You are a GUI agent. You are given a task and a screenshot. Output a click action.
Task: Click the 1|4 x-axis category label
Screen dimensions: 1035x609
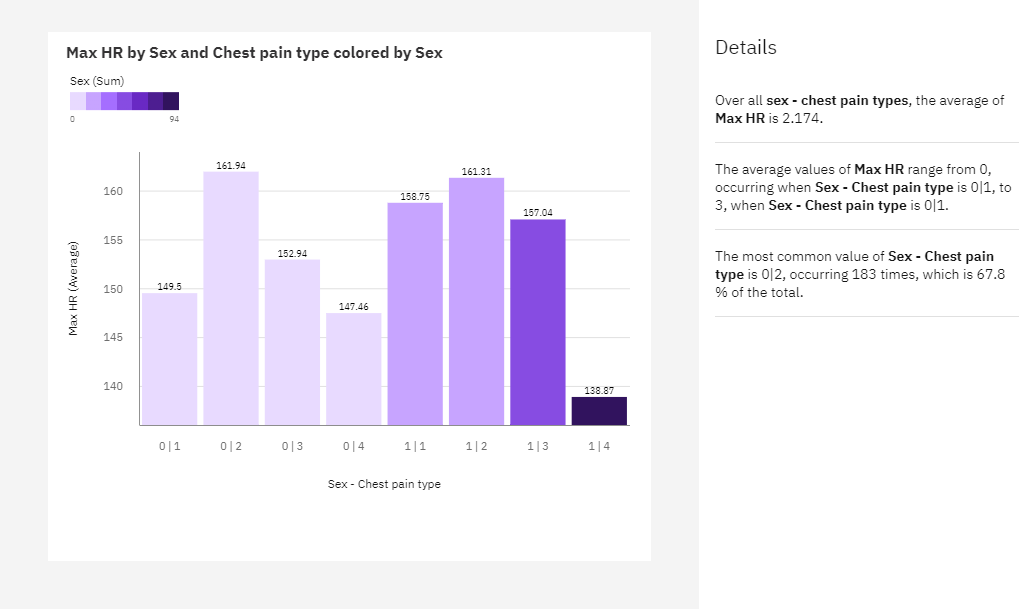point(599,447)
